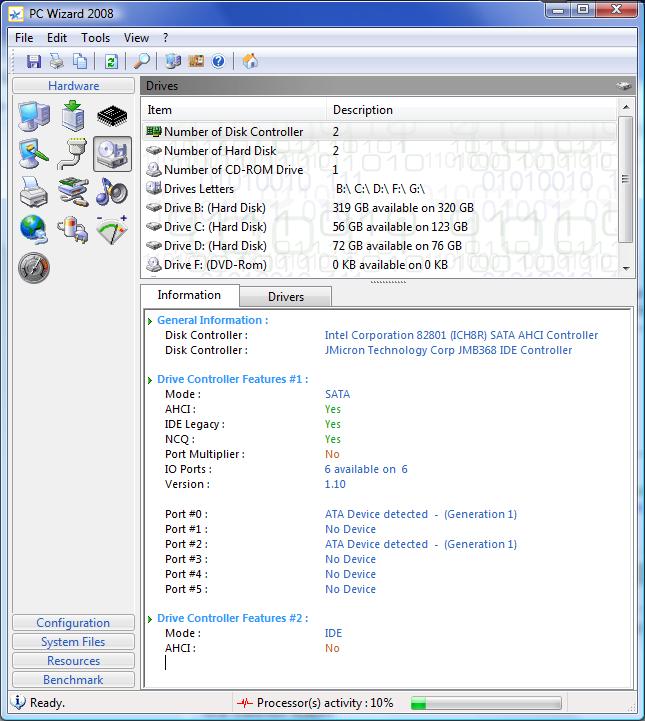645x721 pixels.
Task: Collapse the General Information section arrow
Action: (x=150, y=321)
